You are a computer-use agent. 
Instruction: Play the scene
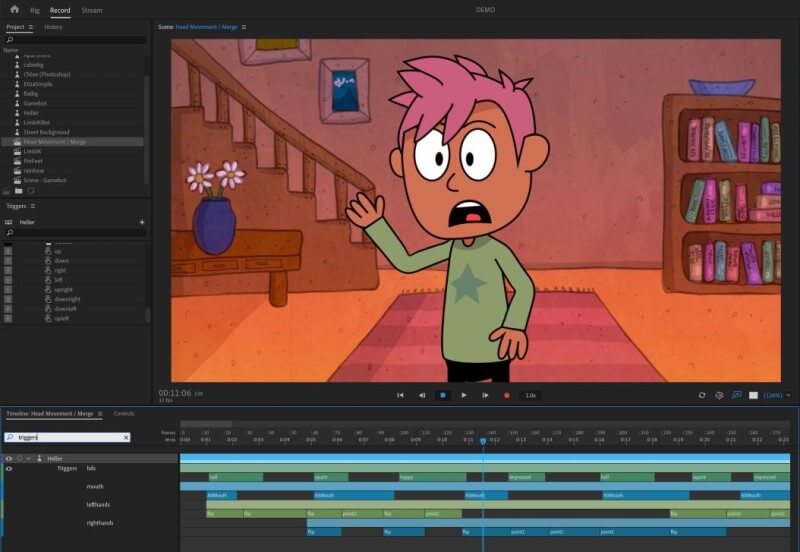(x=464, y=395)
